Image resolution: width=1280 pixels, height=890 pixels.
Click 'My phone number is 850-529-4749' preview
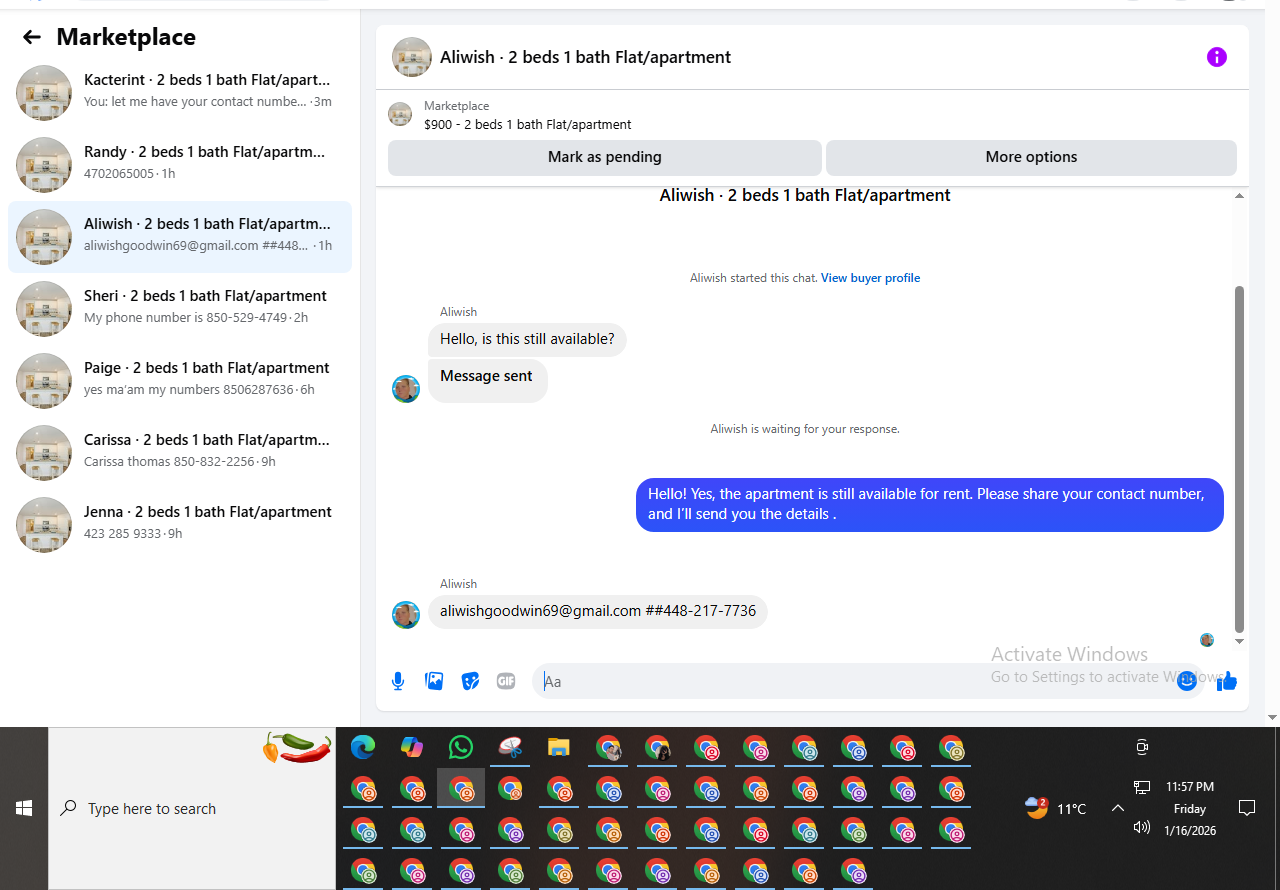point(185,318)
